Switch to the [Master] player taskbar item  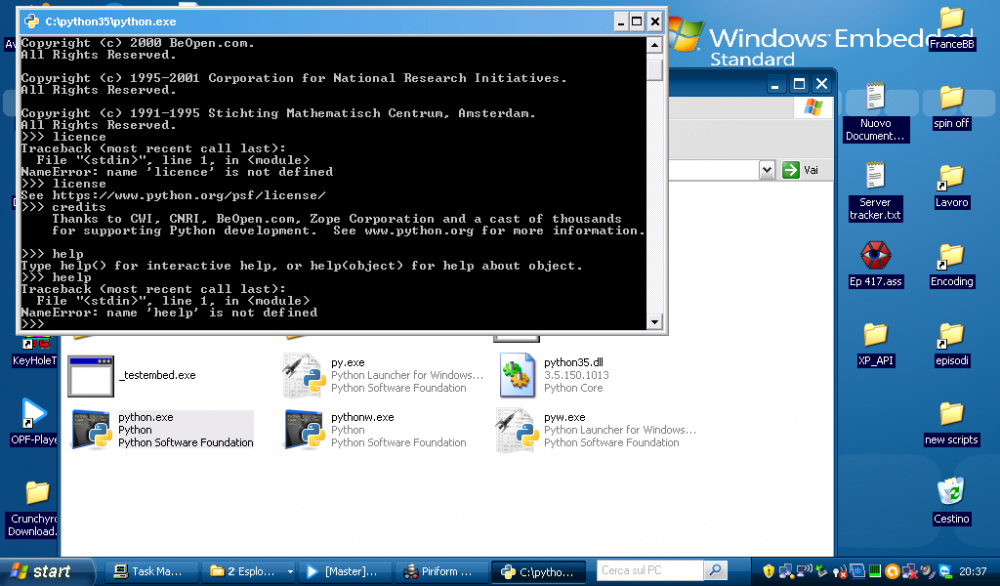pos(344,571)
